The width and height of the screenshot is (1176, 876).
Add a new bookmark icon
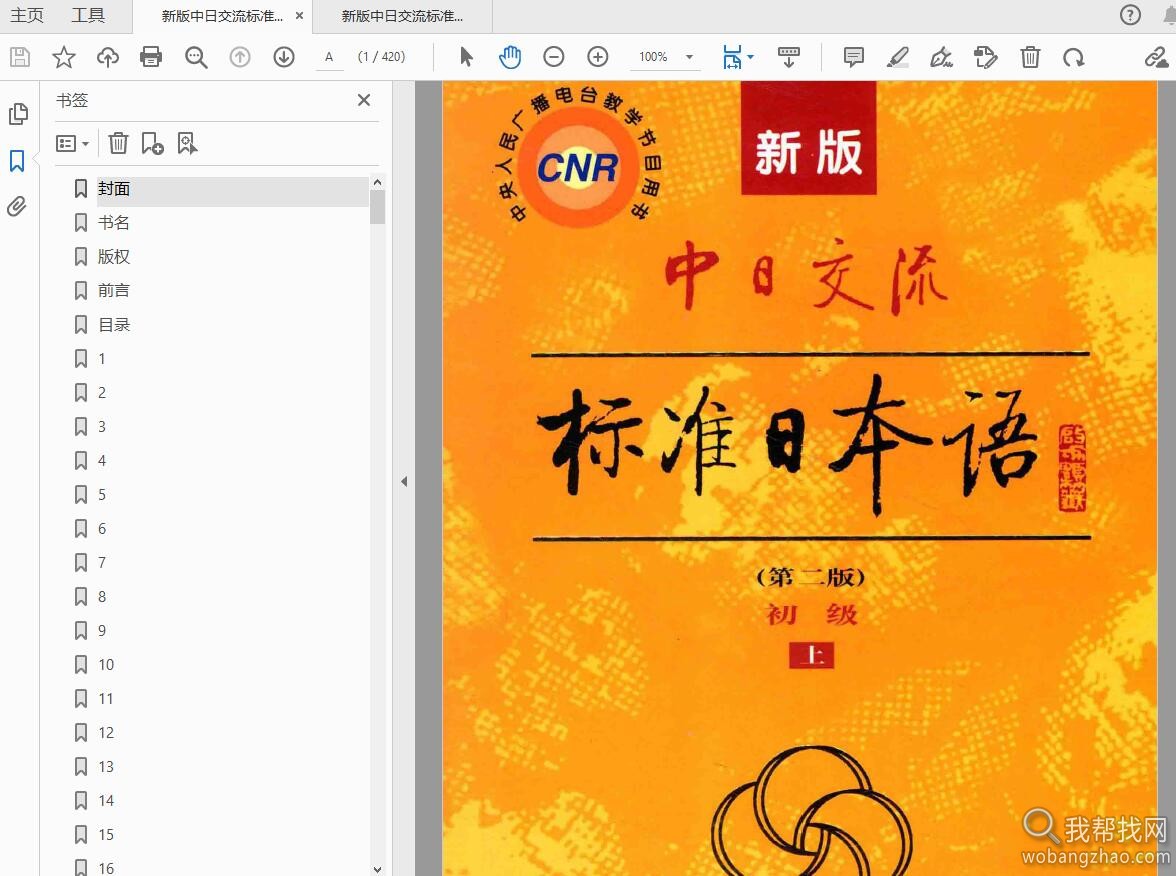coord(152,143)
